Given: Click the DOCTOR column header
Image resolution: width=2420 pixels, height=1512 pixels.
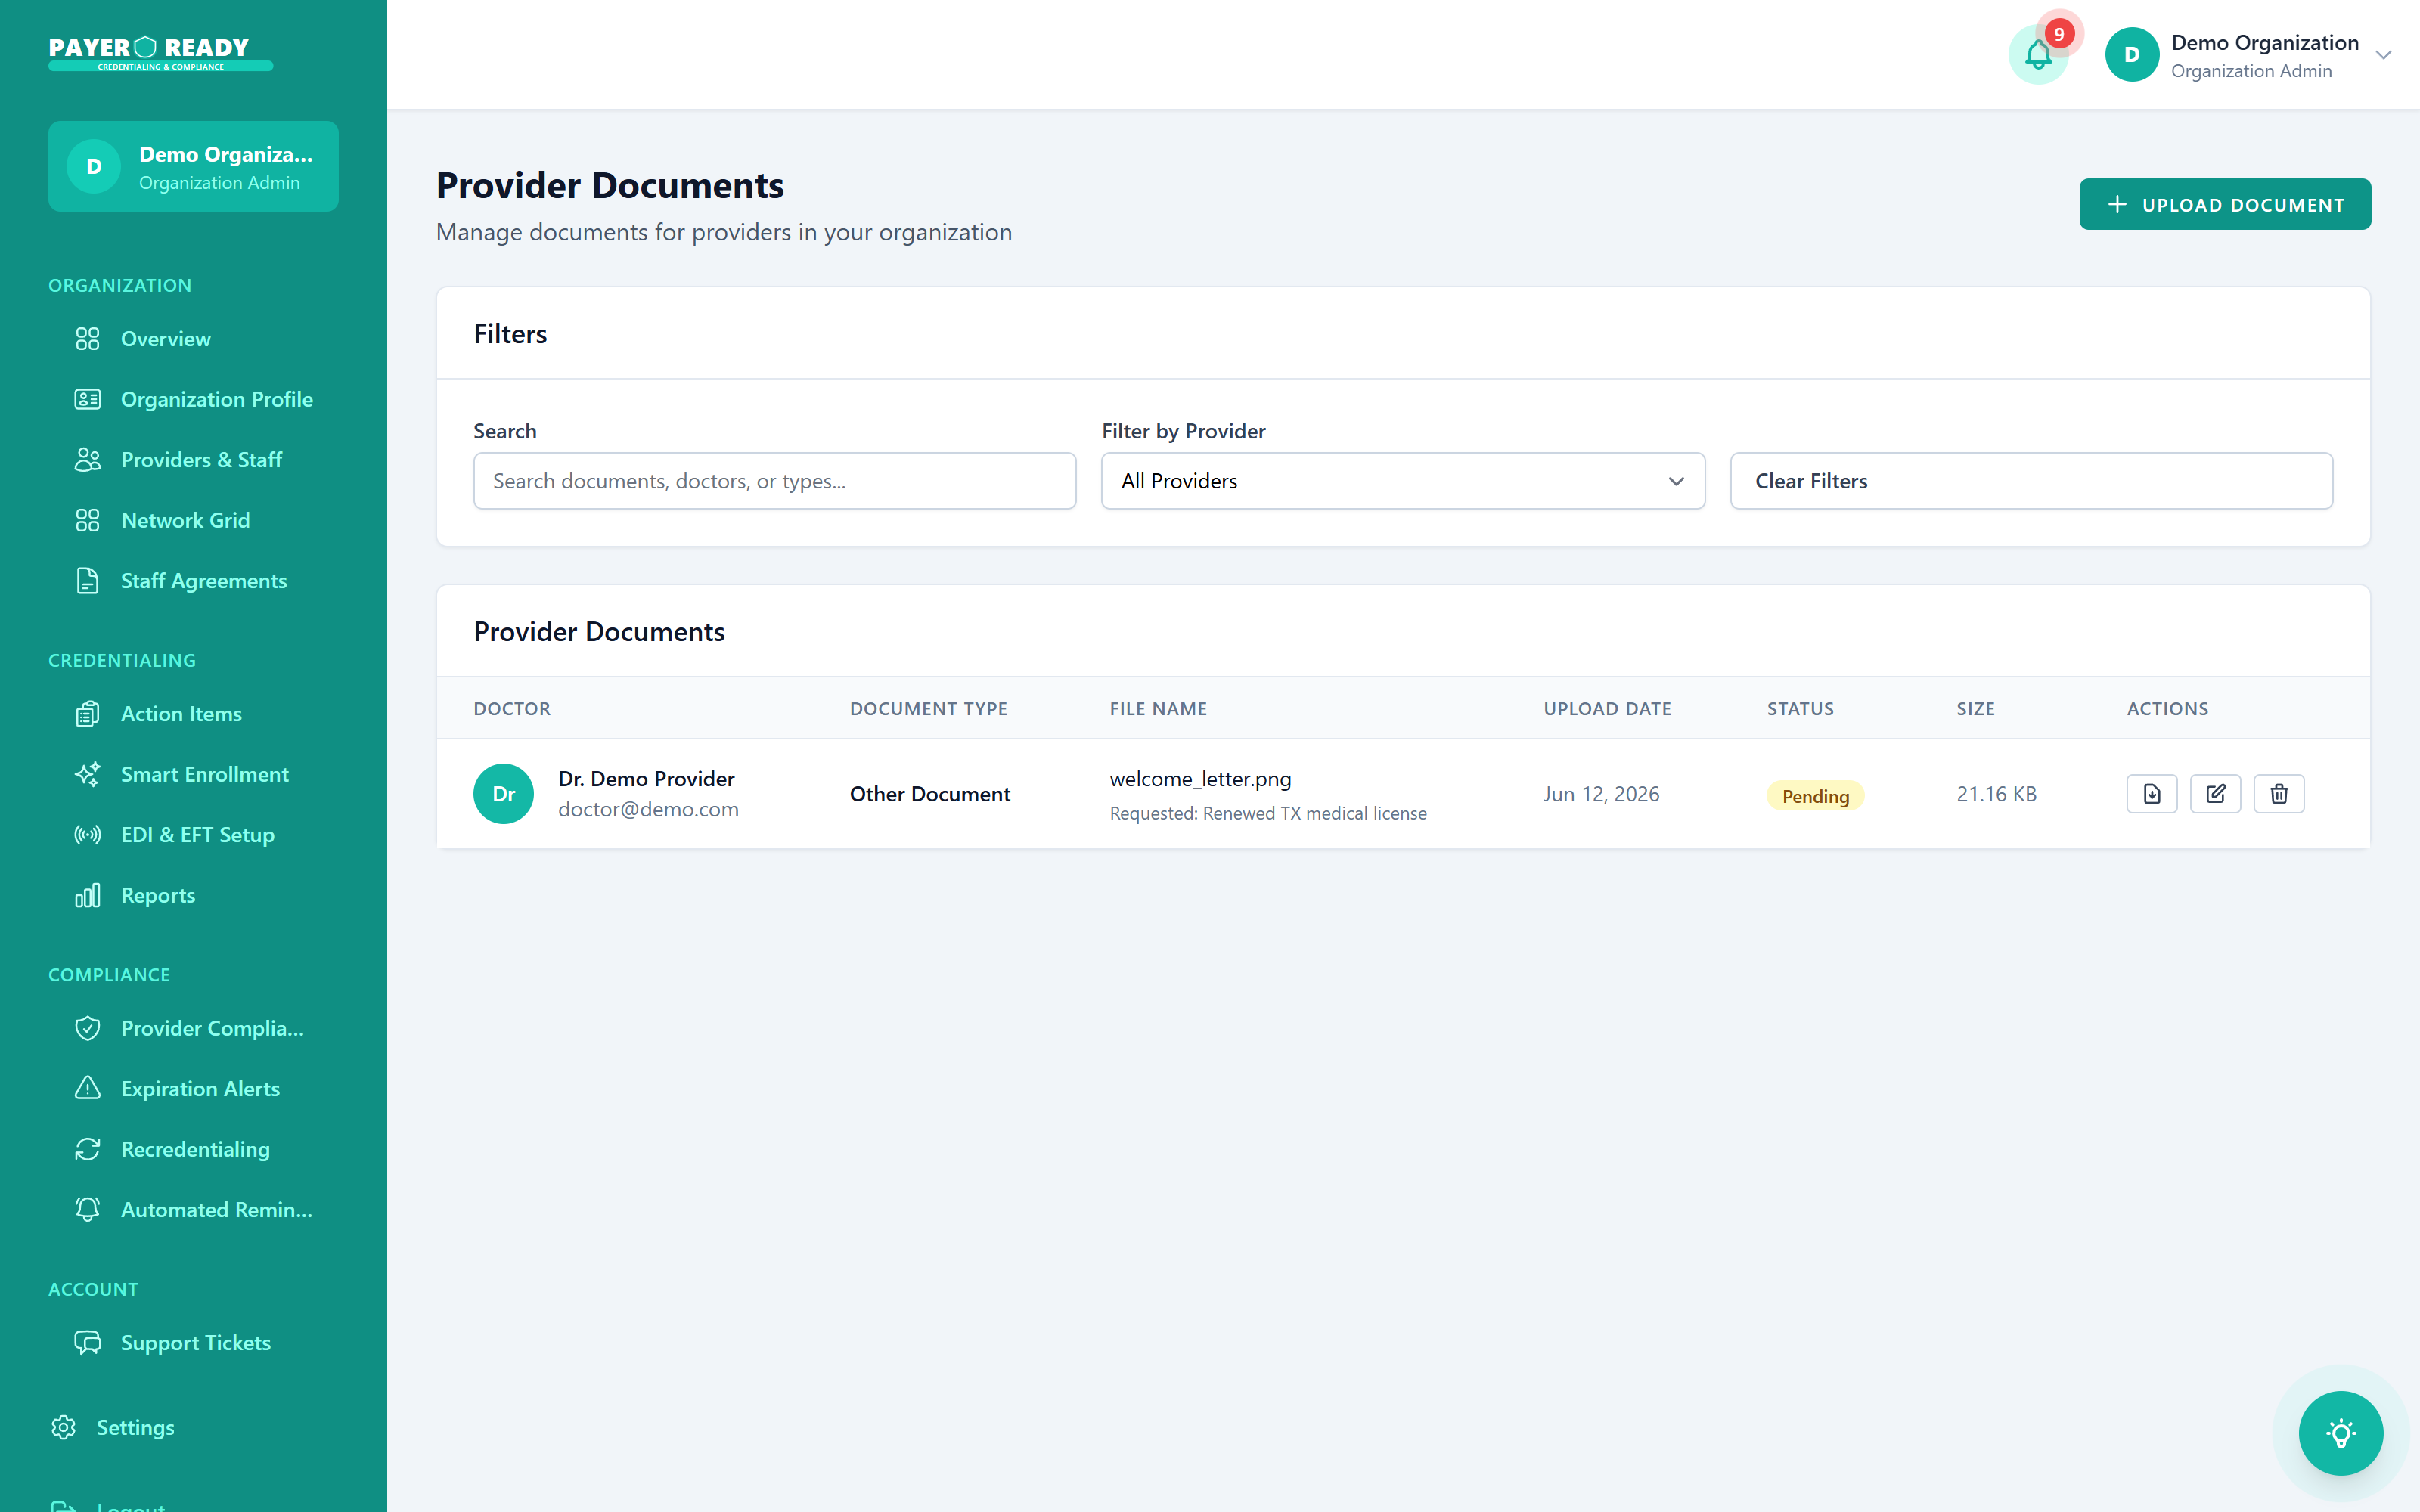Looking at the screenshot, I should (x=512, y=708).
